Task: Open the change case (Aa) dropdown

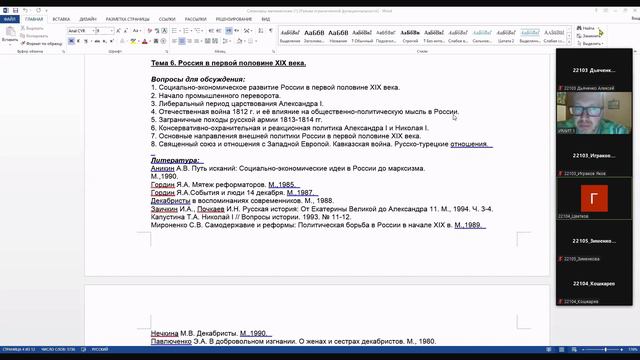Action: pos(137,31)
